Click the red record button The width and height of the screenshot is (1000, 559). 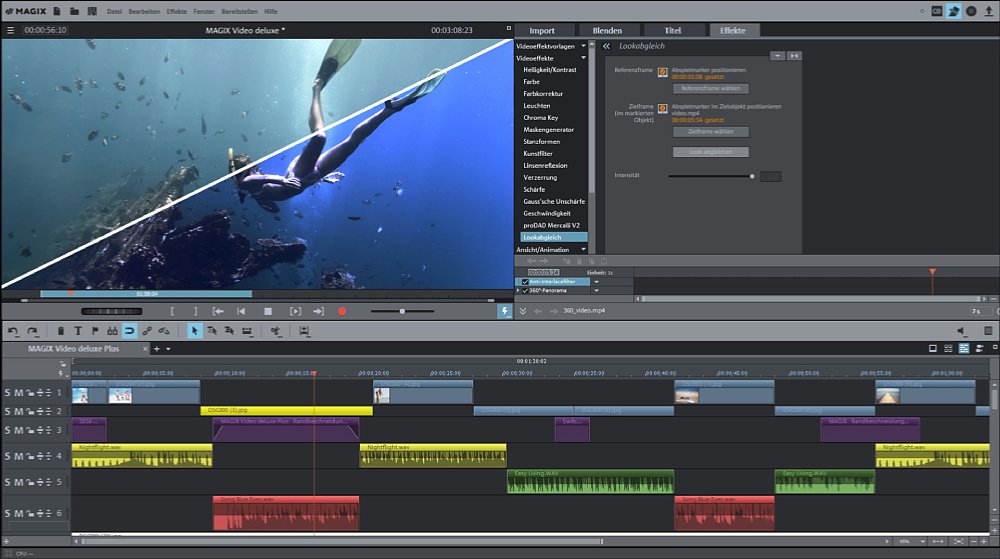click(x=342, y=312)
